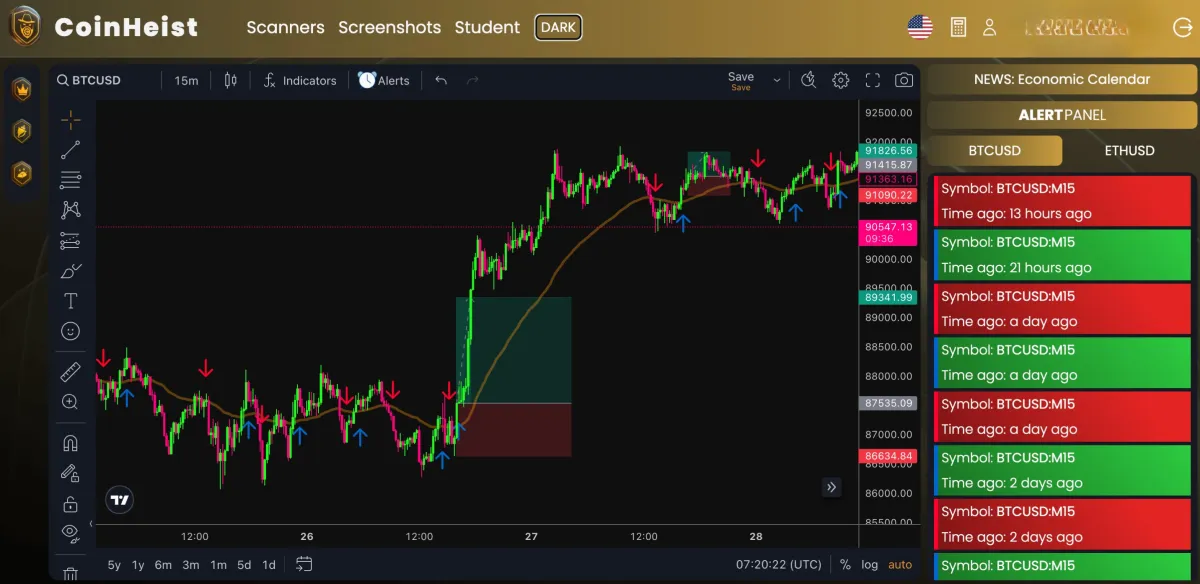The image size is (1200, 584).
Task: Open the go to date calendar icon
Action: [305, 565]
